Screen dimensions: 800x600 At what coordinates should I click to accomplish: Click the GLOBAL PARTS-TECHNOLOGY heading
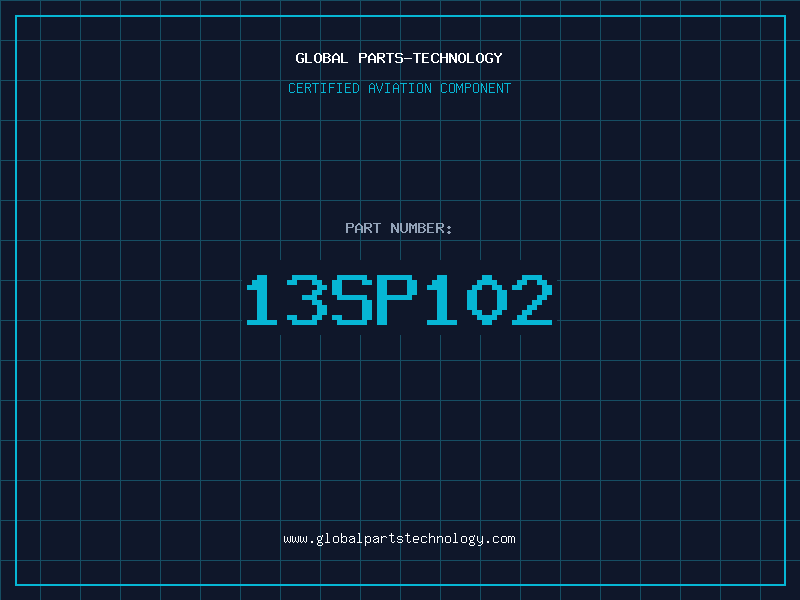[x=399, y=58]
